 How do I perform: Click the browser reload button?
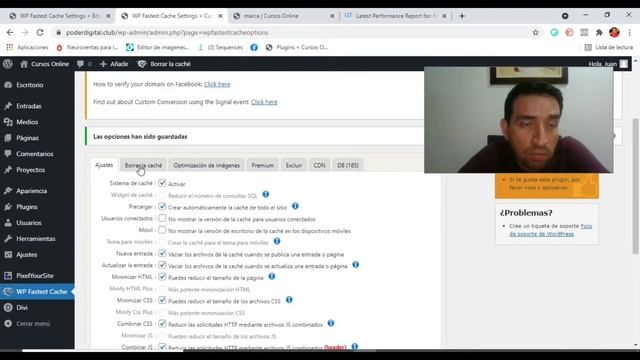pos(40,33)
